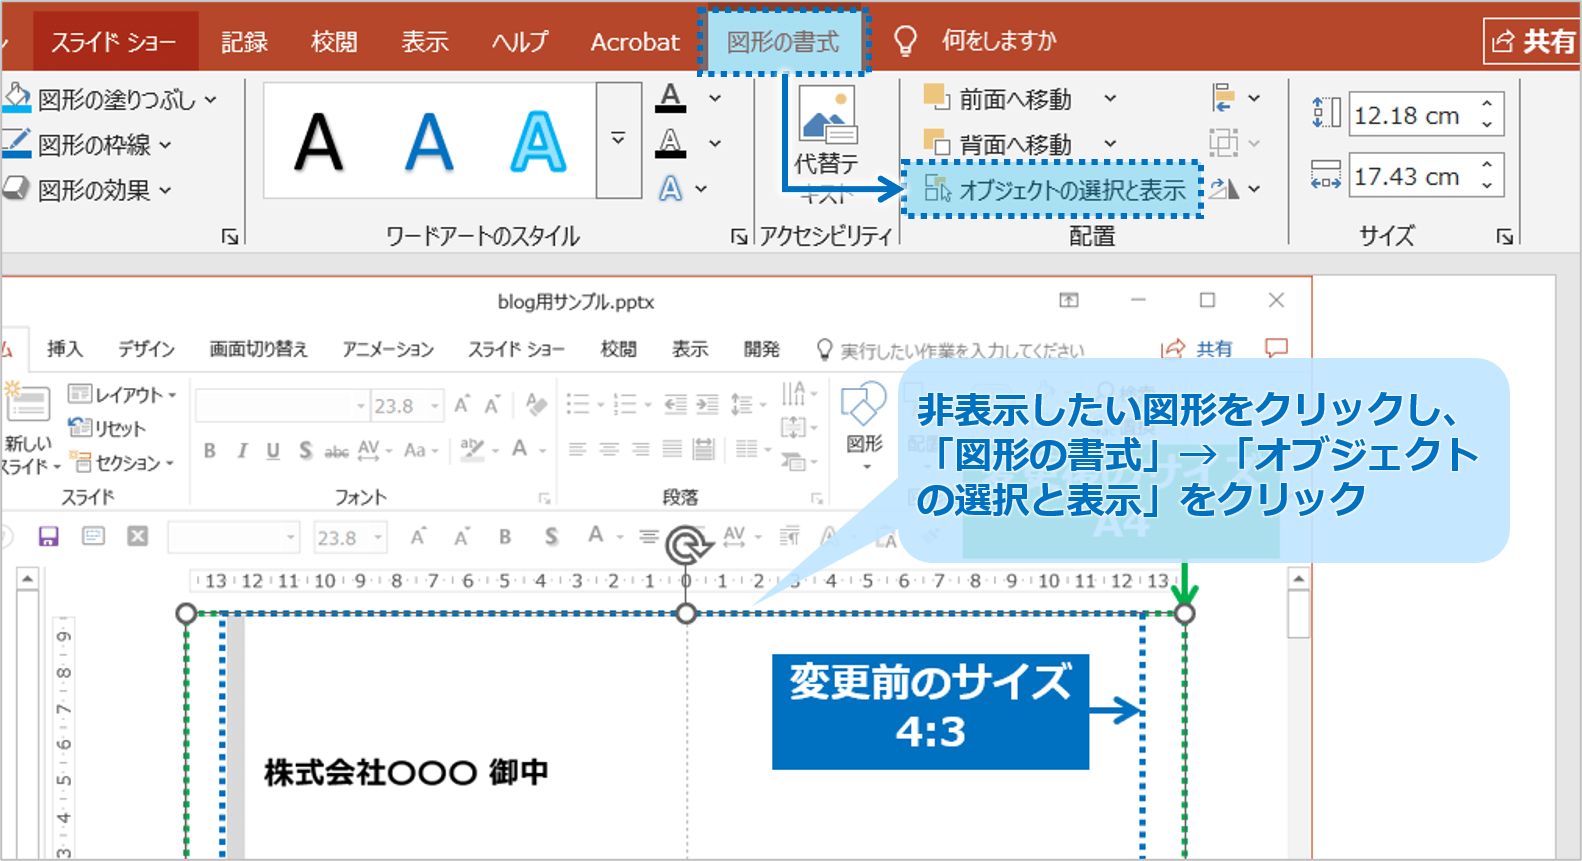Increase height with the up stepper
This screenshot has height=861, width=1582.
[x=1487, y=104]
